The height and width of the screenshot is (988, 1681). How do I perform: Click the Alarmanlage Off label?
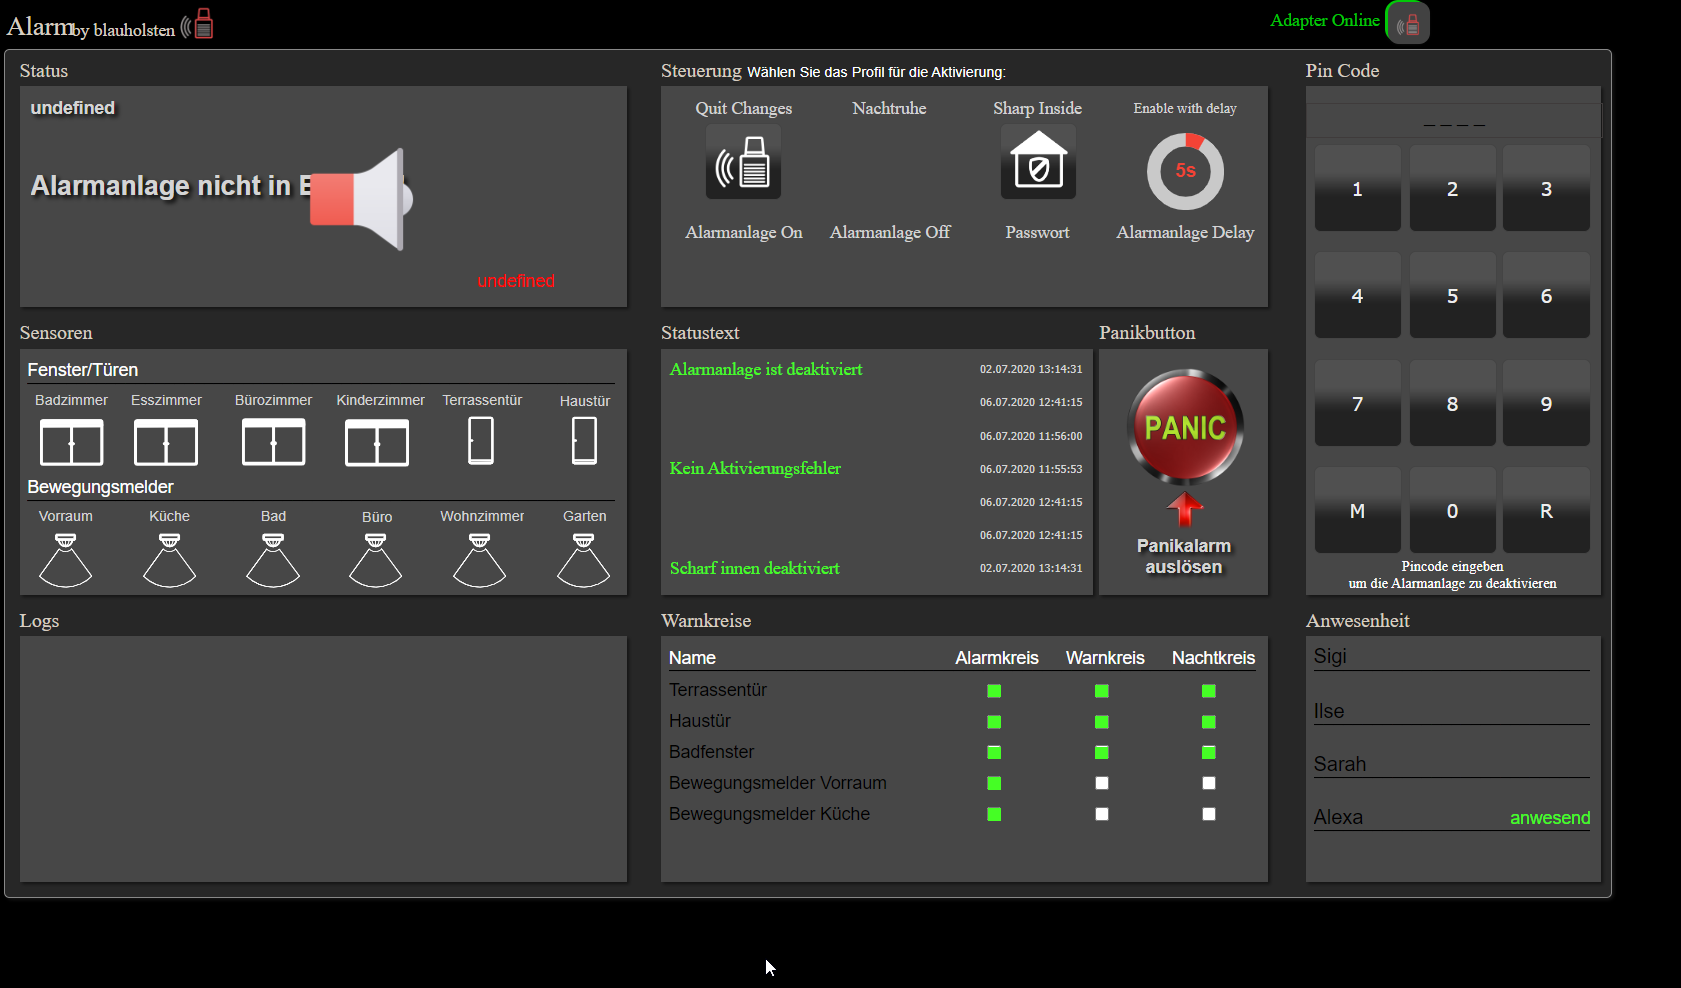(x=890, y=232)
